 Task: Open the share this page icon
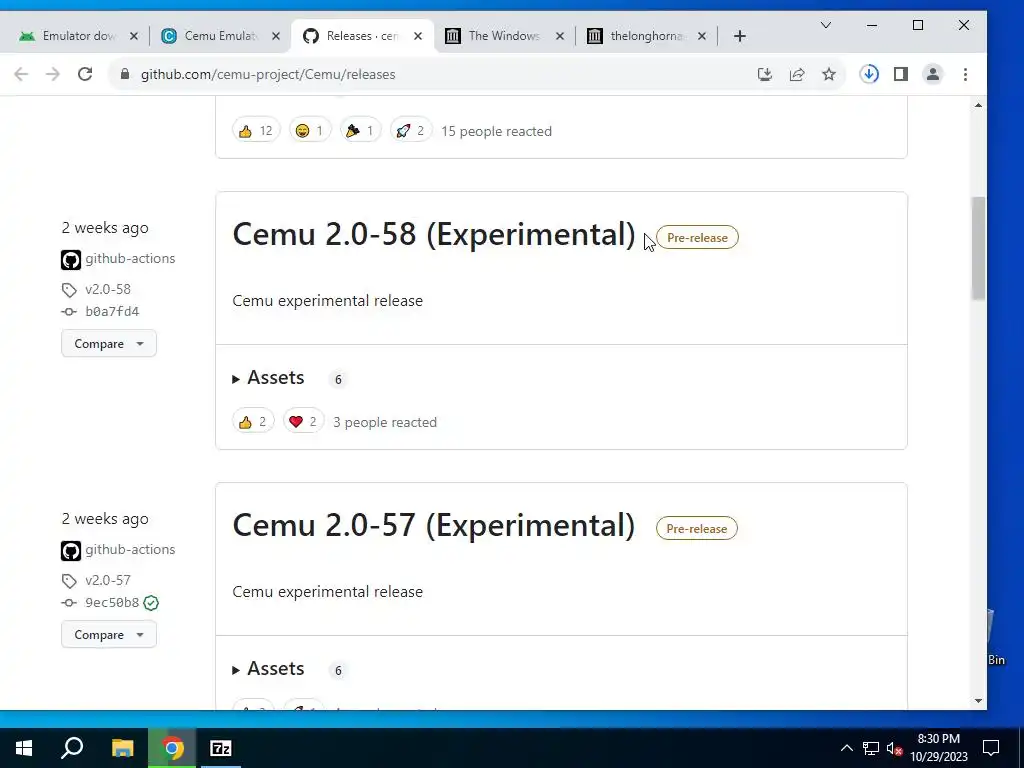tap(797, 74)
